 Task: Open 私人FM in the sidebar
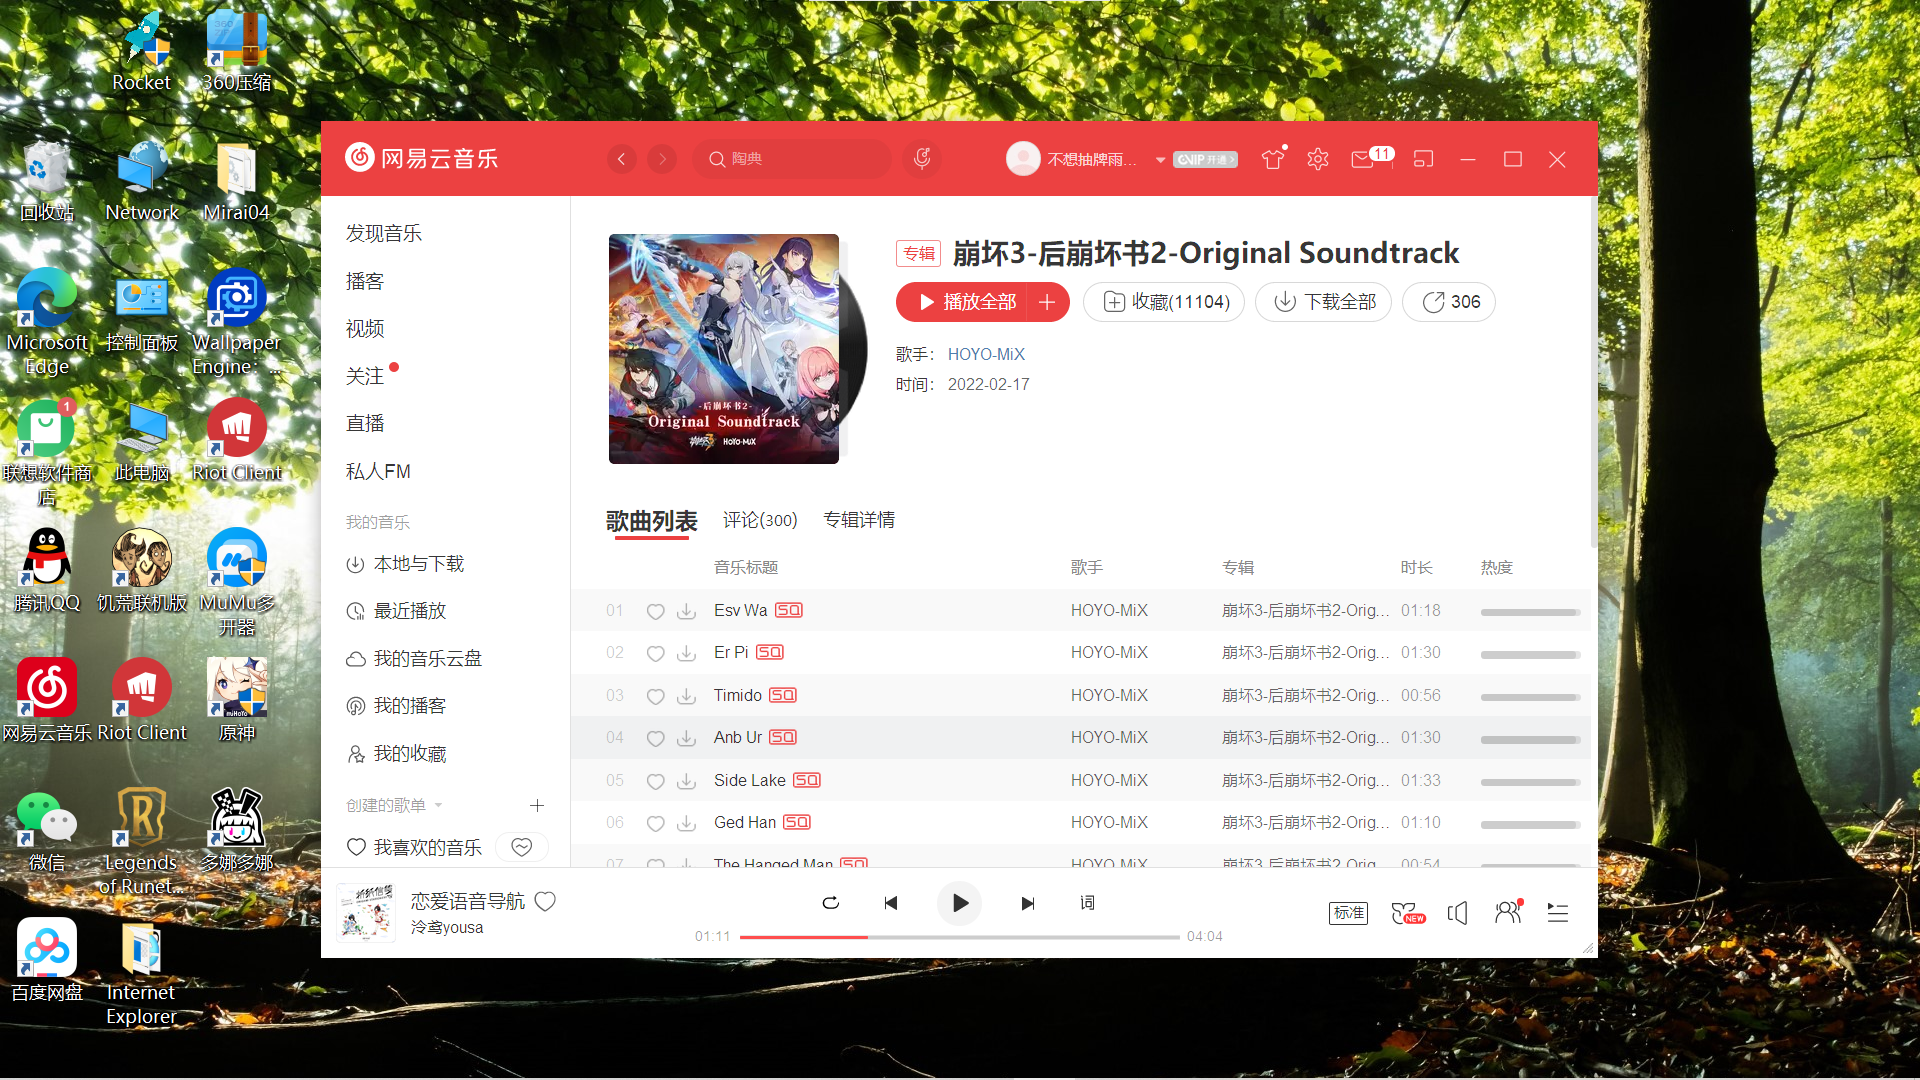click(x=378, y=471)
